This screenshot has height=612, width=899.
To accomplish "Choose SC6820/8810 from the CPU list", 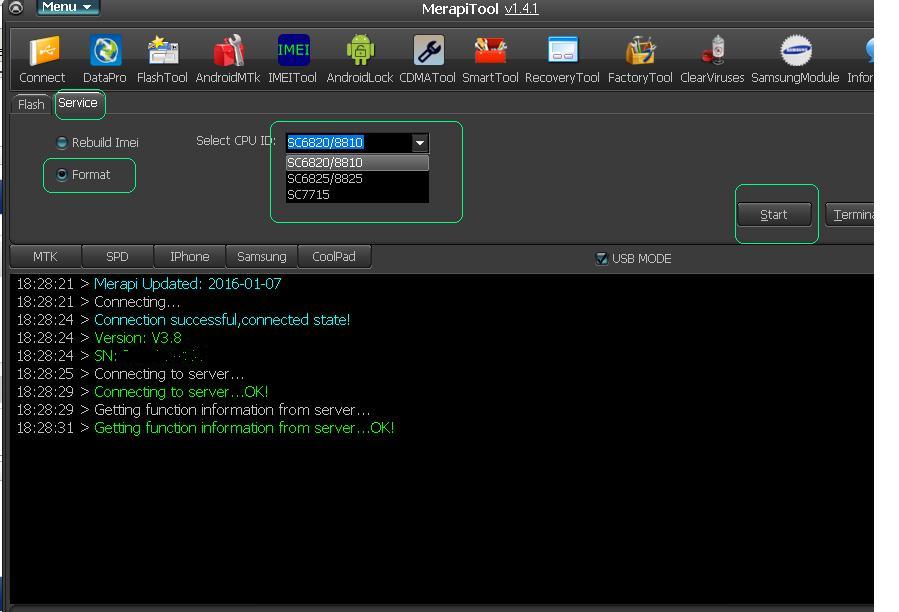I will tap(357, 163).
